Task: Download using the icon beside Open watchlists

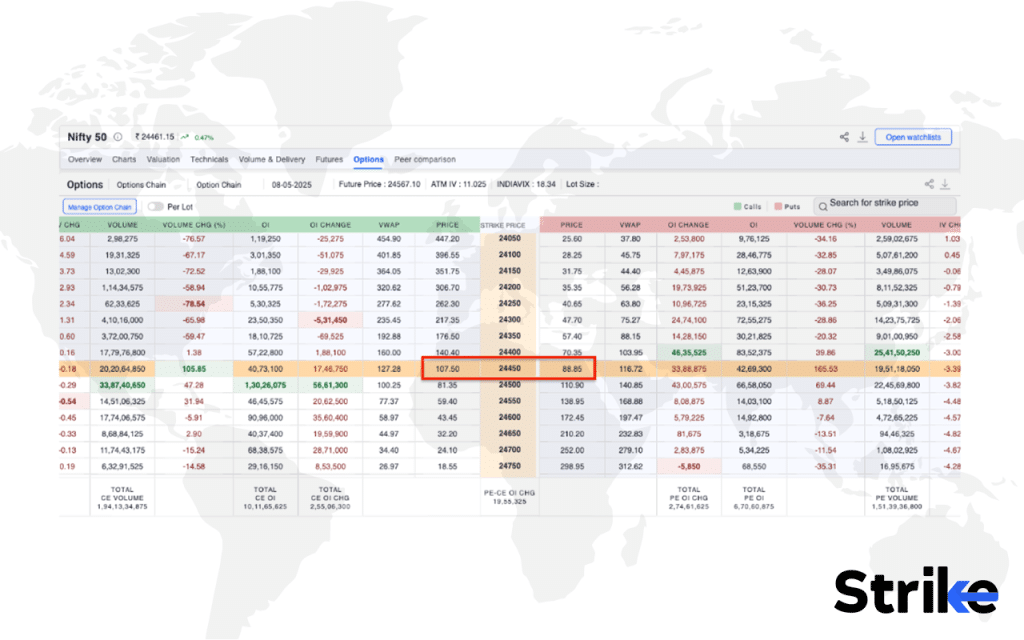Action: click(x=862, y=137)
